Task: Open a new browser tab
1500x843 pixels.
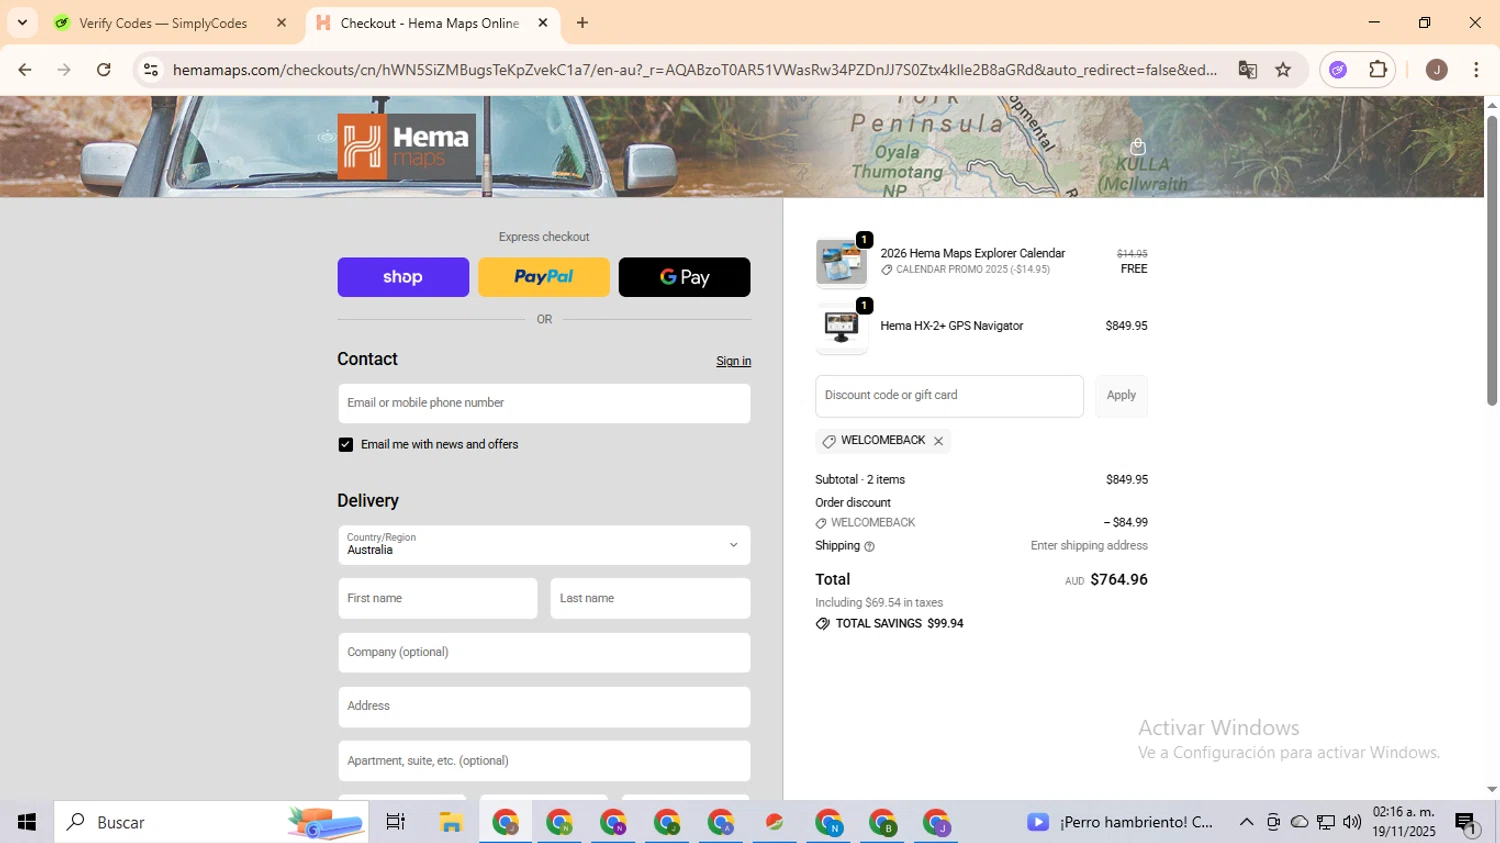Action: [582, 23]
